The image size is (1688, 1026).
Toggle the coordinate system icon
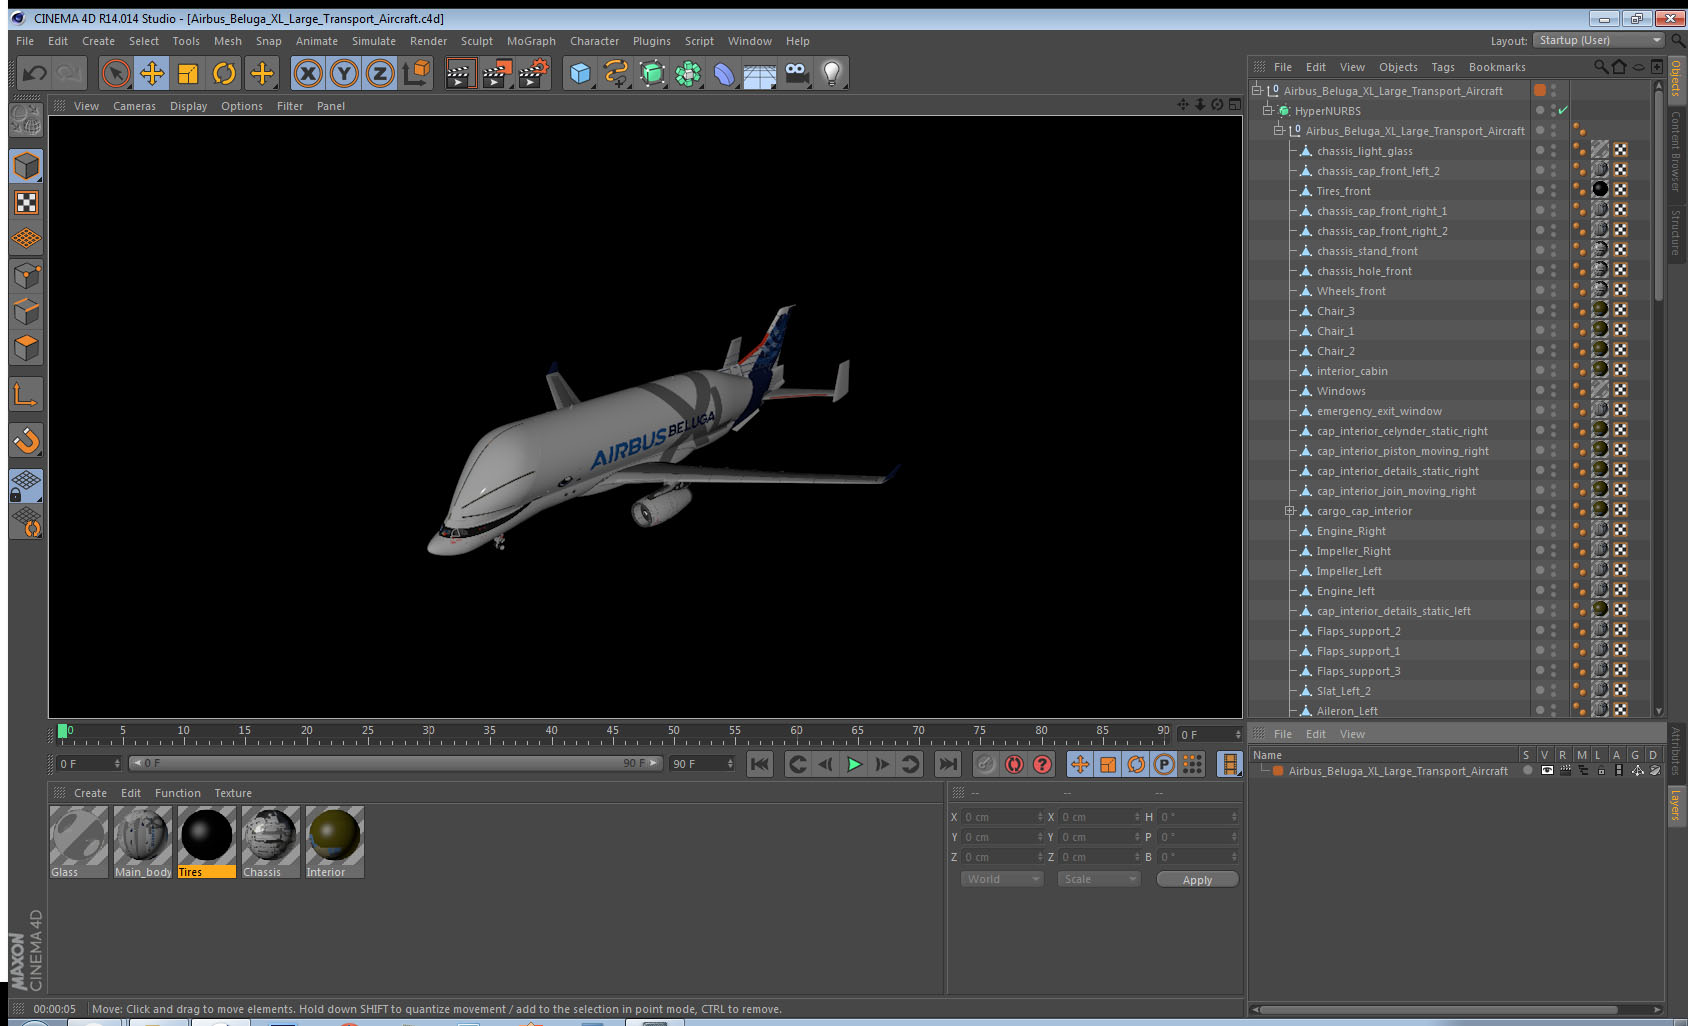coord(416,73)
